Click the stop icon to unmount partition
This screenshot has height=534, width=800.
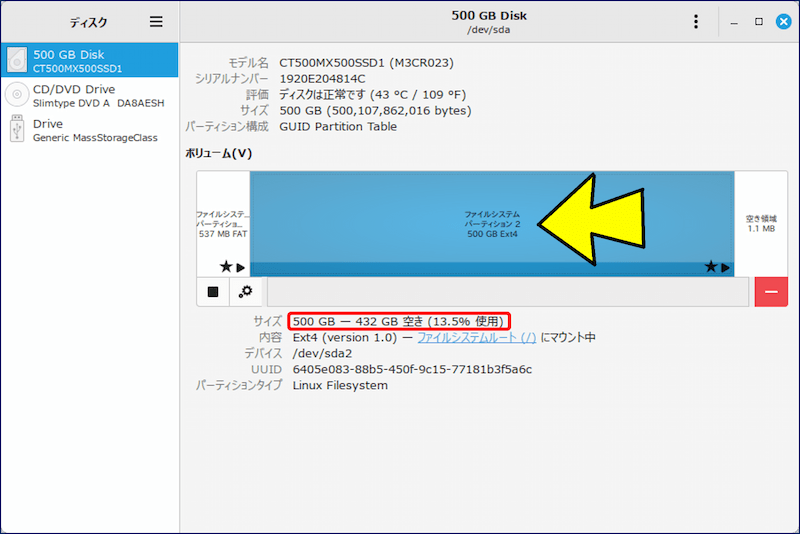(x=213, y=292)
